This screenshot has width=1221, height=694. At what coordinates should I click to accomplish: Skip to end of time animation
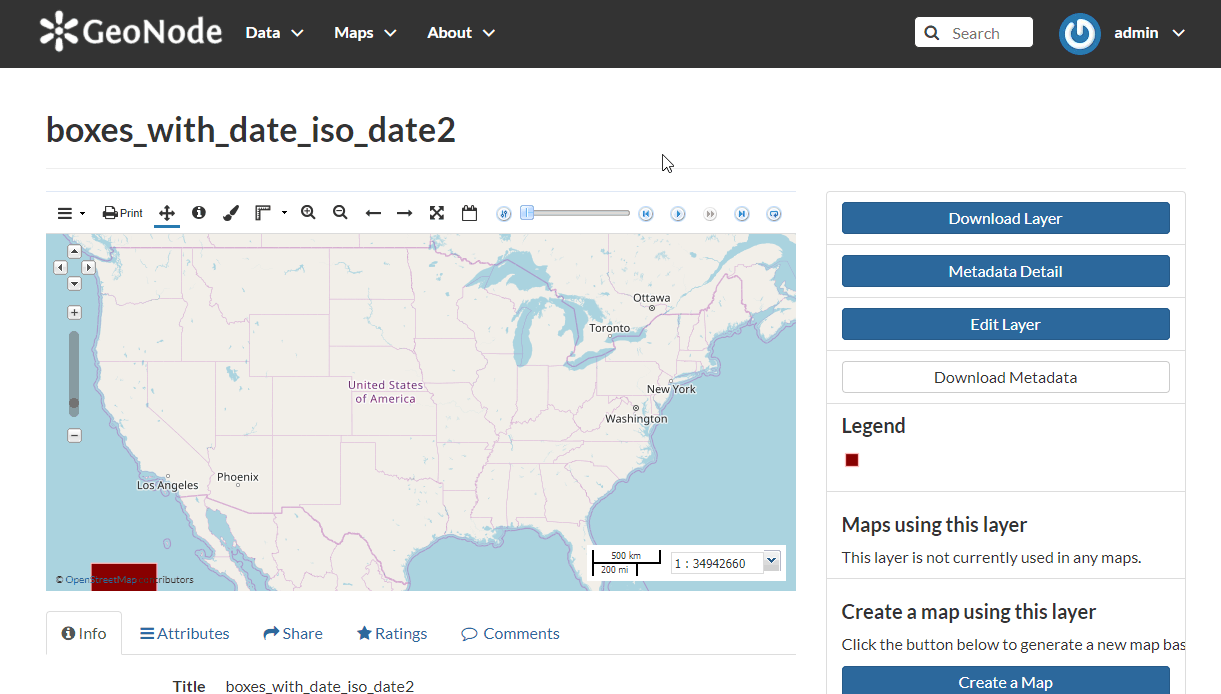click(x=742, y=213)
